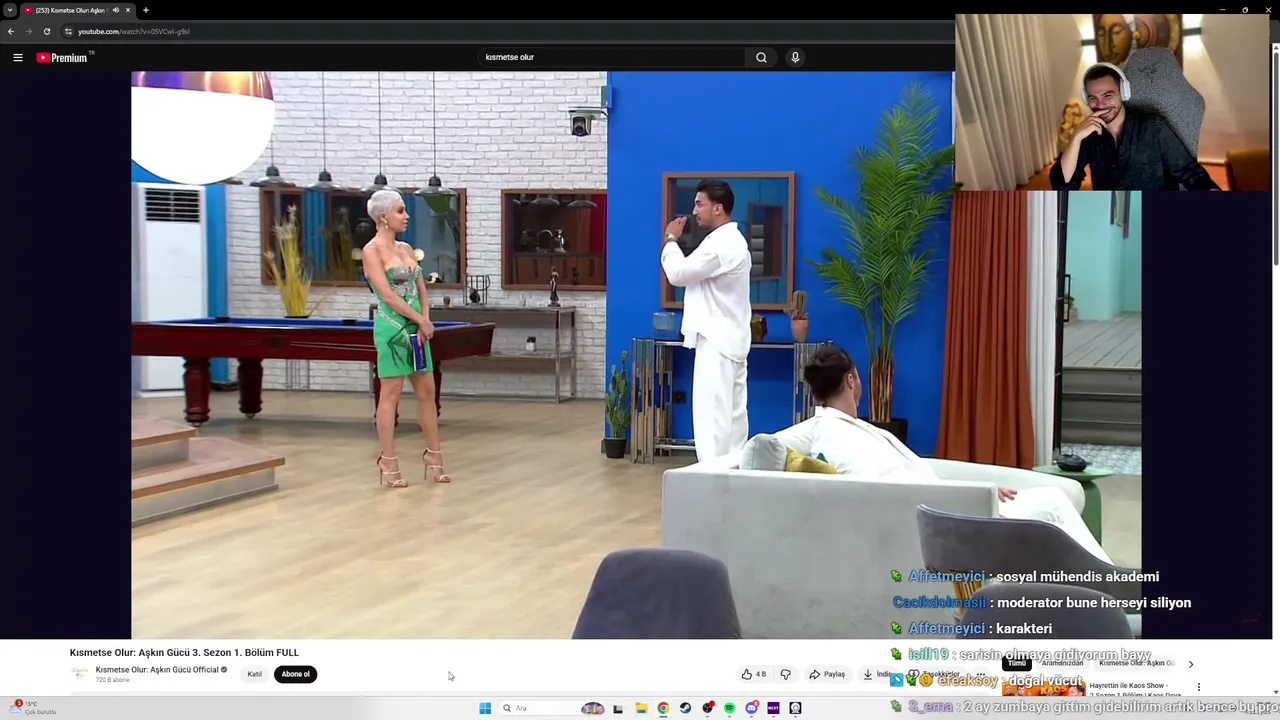Focus the search box containing 'kısmetse olur'
The width and height of the screenshot is (1280, 720).
pyautogui.click(x=612, y=58)
